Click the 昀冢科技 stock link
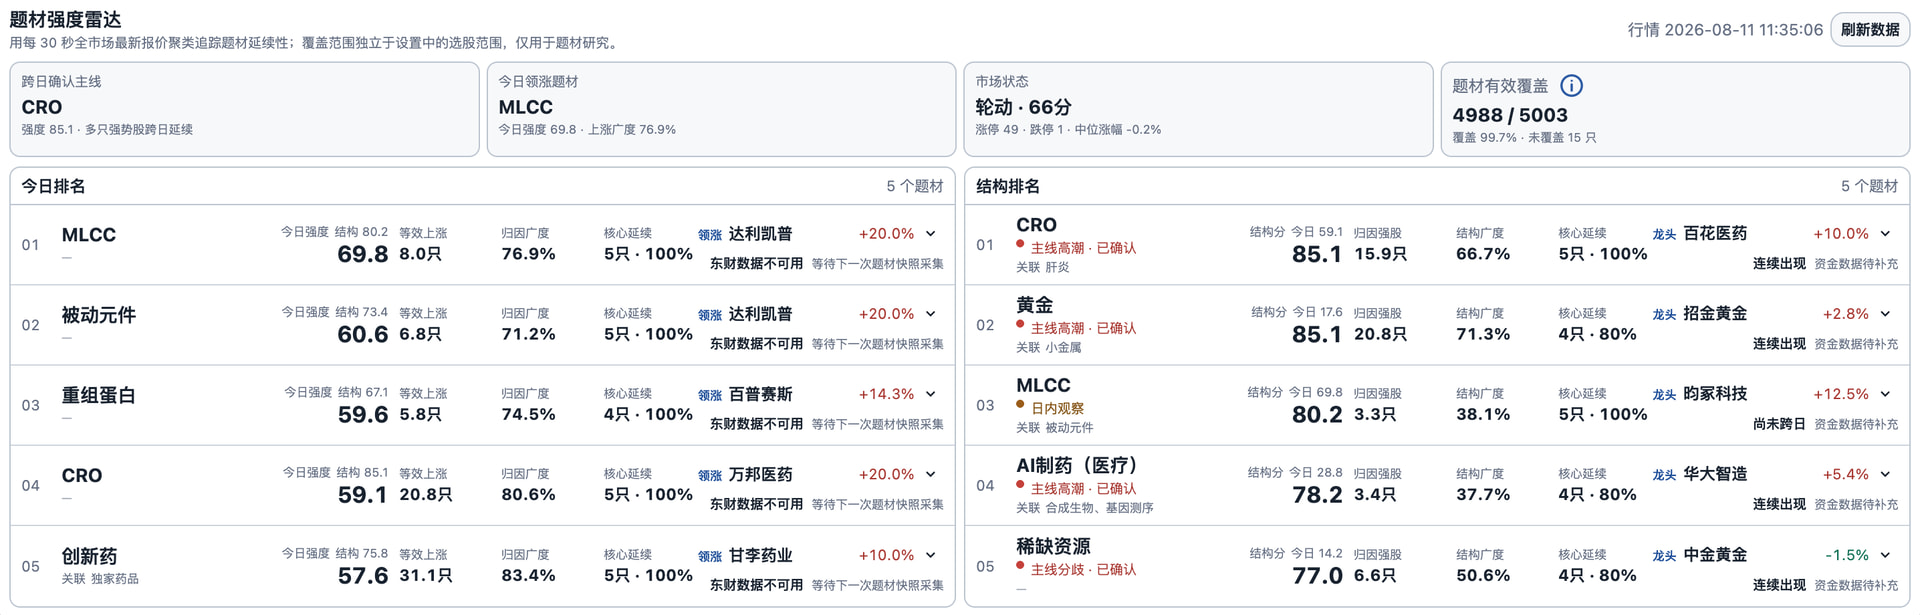1920x615 pixels. point(1715,393)
